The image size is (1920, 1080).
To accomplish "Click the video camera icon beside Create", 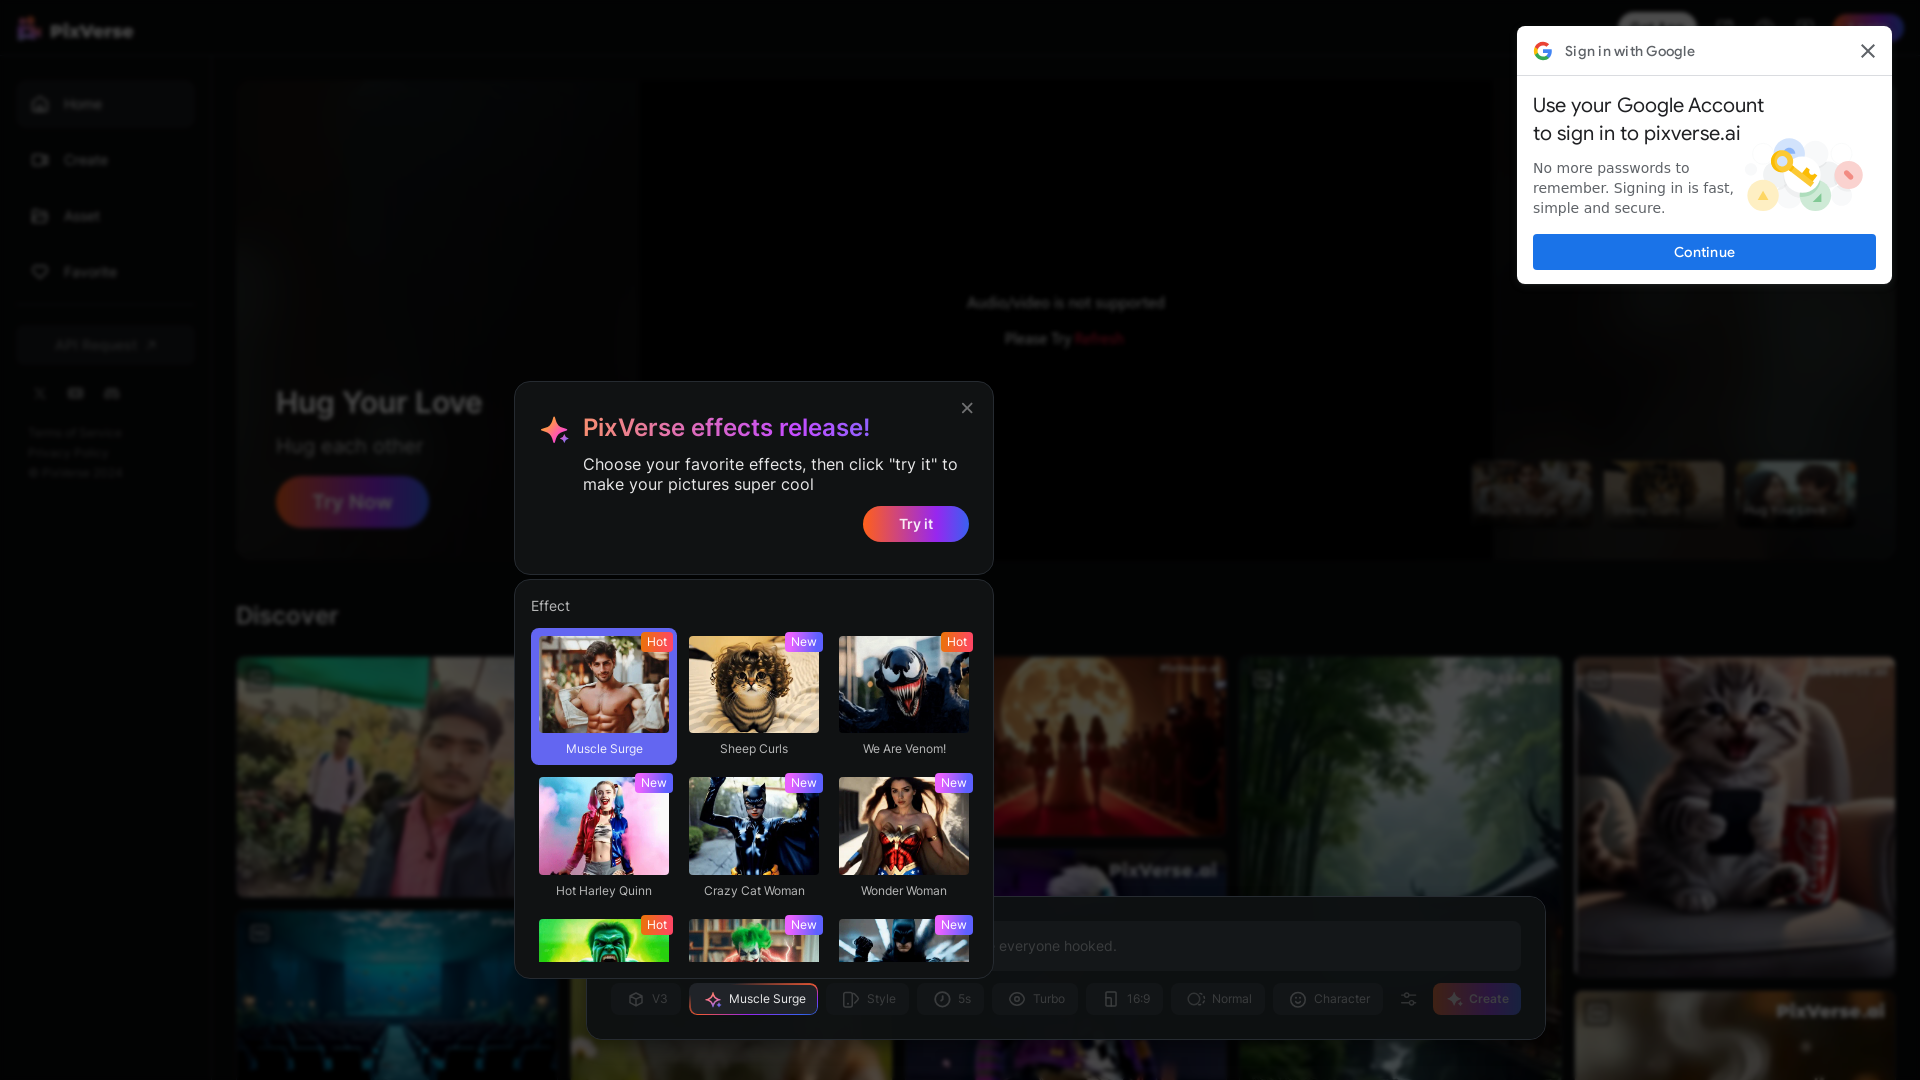I will tap(40, 160).
